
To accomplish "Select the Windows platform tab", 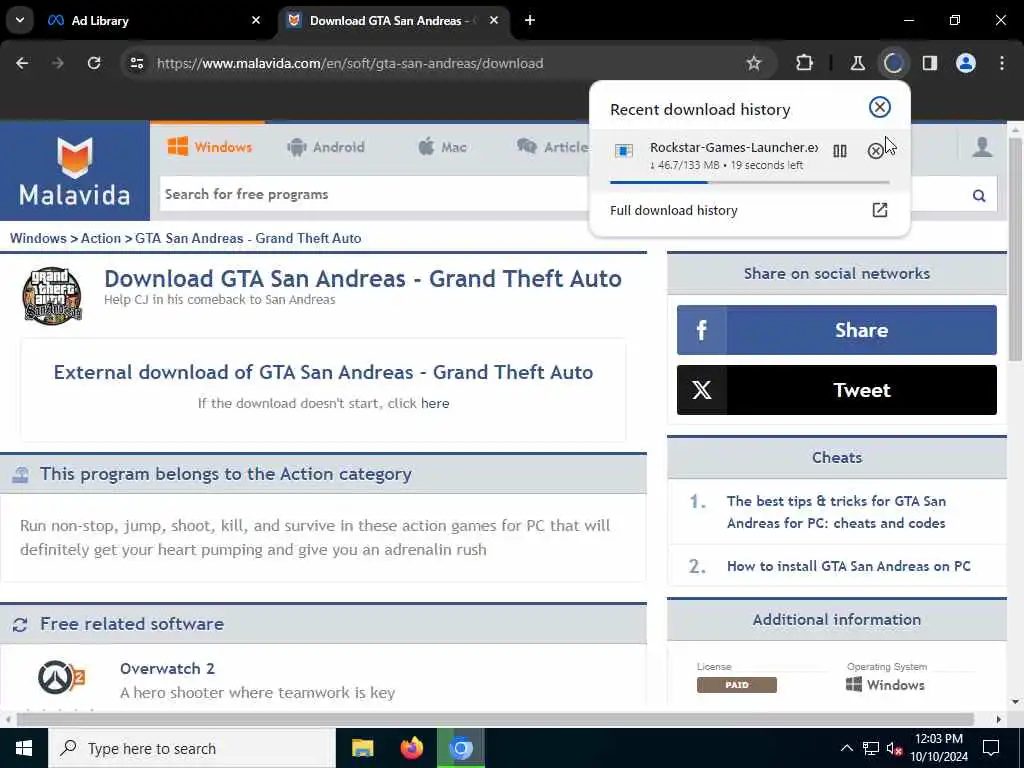I will point(210,147).
